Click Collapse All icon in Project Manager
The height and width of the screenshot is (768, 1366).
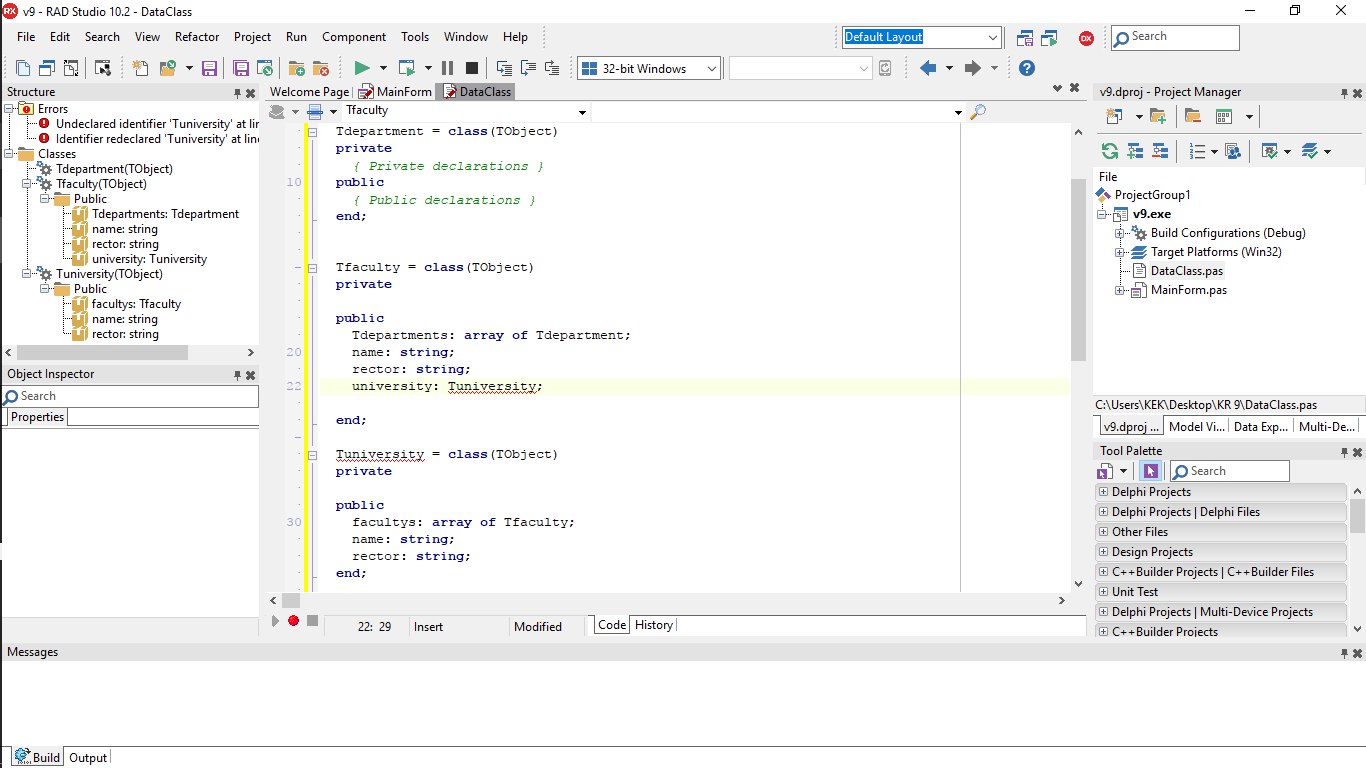(1160, 151)
